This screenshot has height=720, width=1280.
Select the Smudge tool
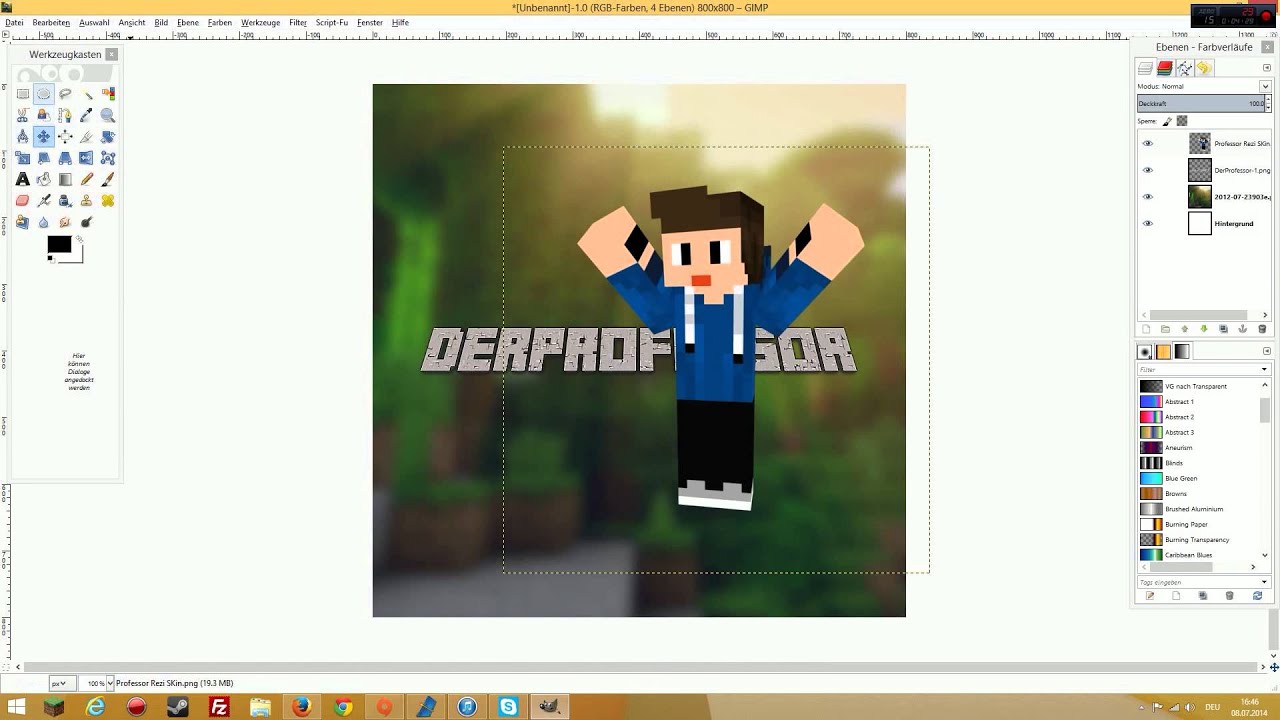click(x=65, y=222)
